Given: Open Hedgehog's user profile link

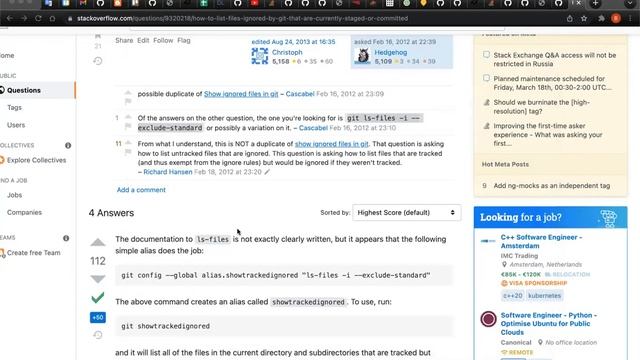Looking at the screenshot, I should pyautogui.click(x=391, y=52).
